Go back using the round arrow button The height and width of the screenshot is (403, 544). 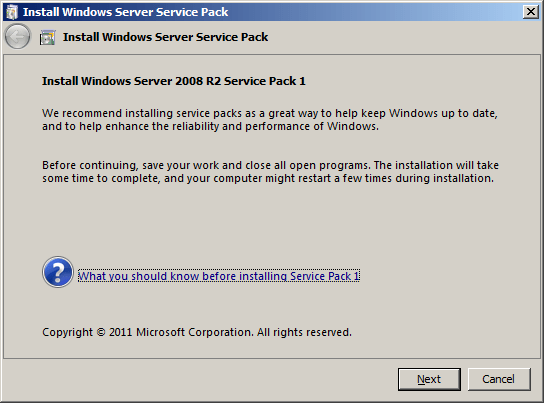coord(17,36)
